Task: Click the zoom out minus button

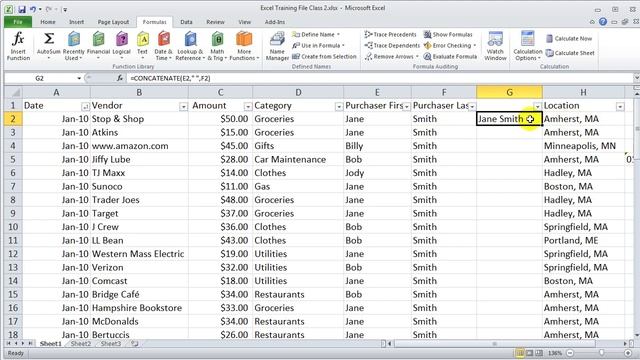Action: (x=570, y=353)
